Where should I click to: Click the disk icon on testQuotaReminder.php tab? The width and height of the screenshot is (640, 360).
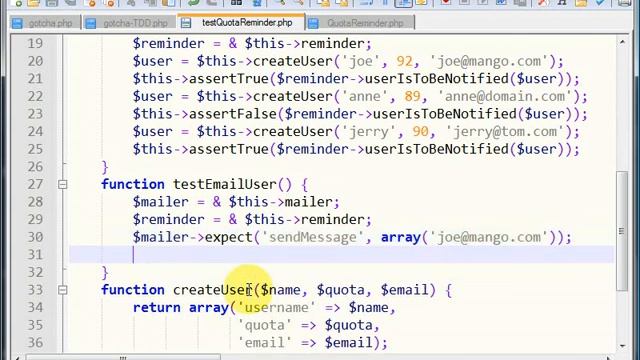[x=186, y=23]
